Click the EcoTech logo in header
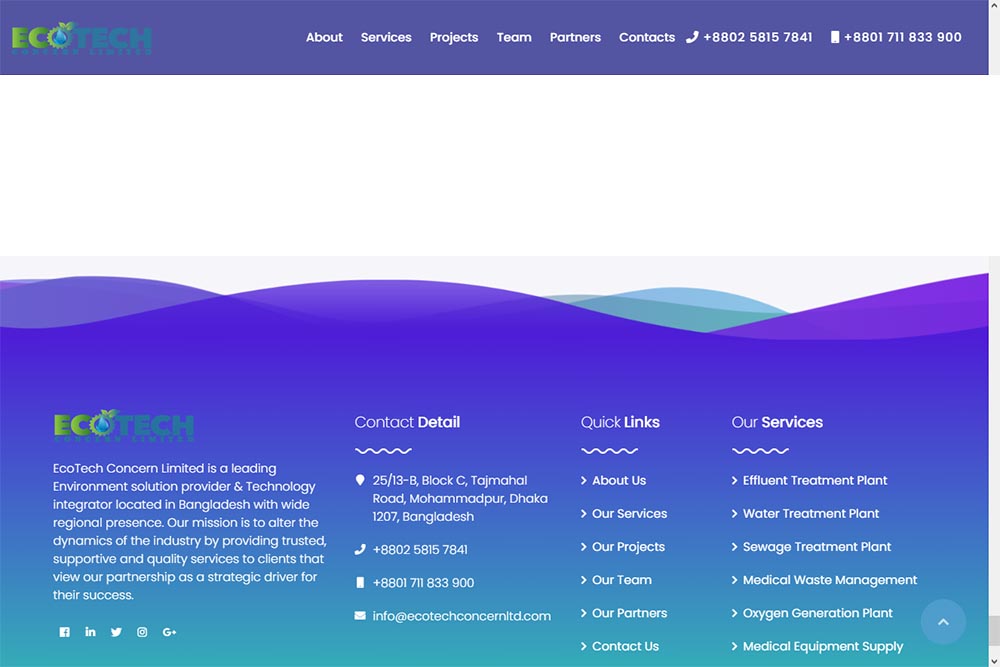 coord(82,38)
